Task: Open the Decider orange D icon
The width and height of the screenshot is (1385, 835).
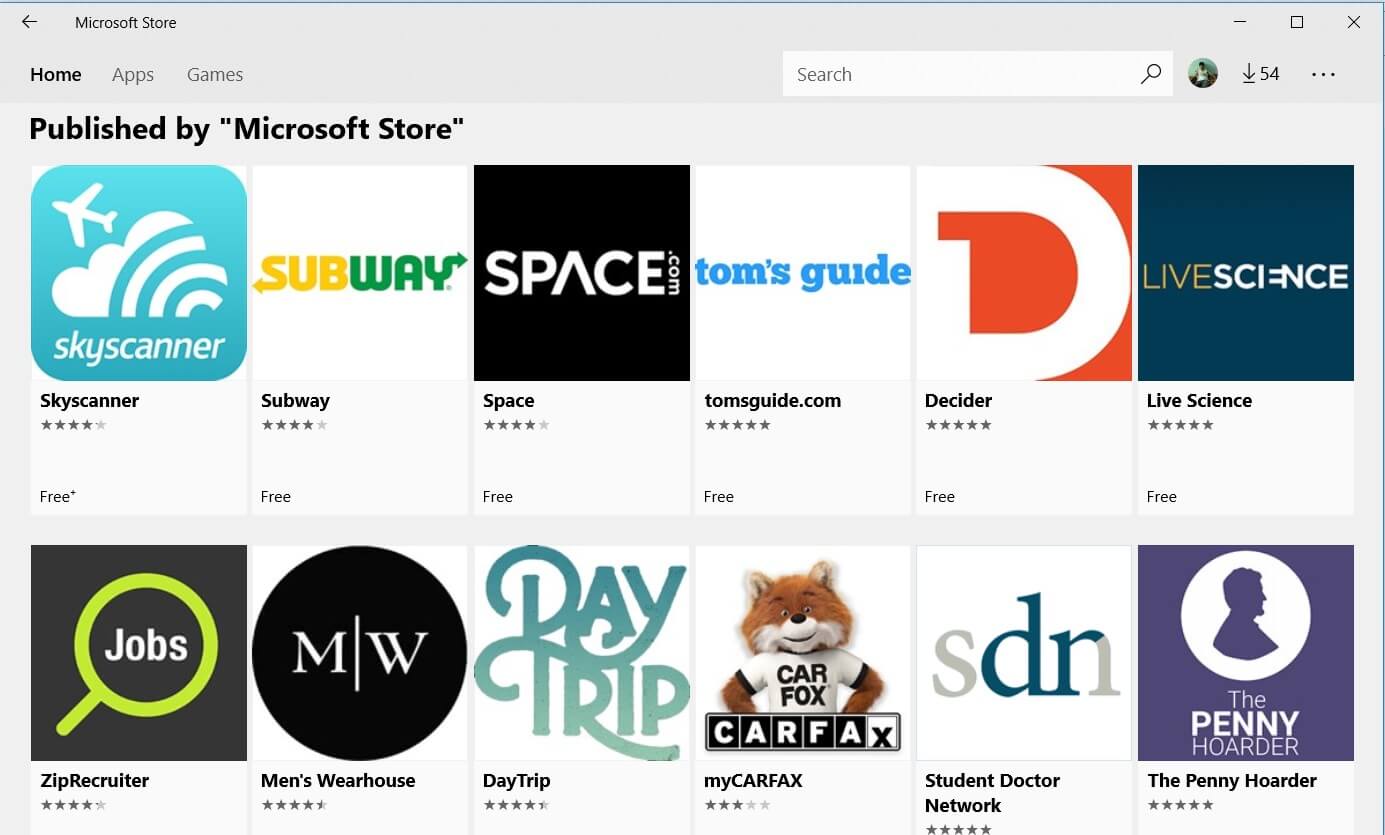Action: point(1024,273)
